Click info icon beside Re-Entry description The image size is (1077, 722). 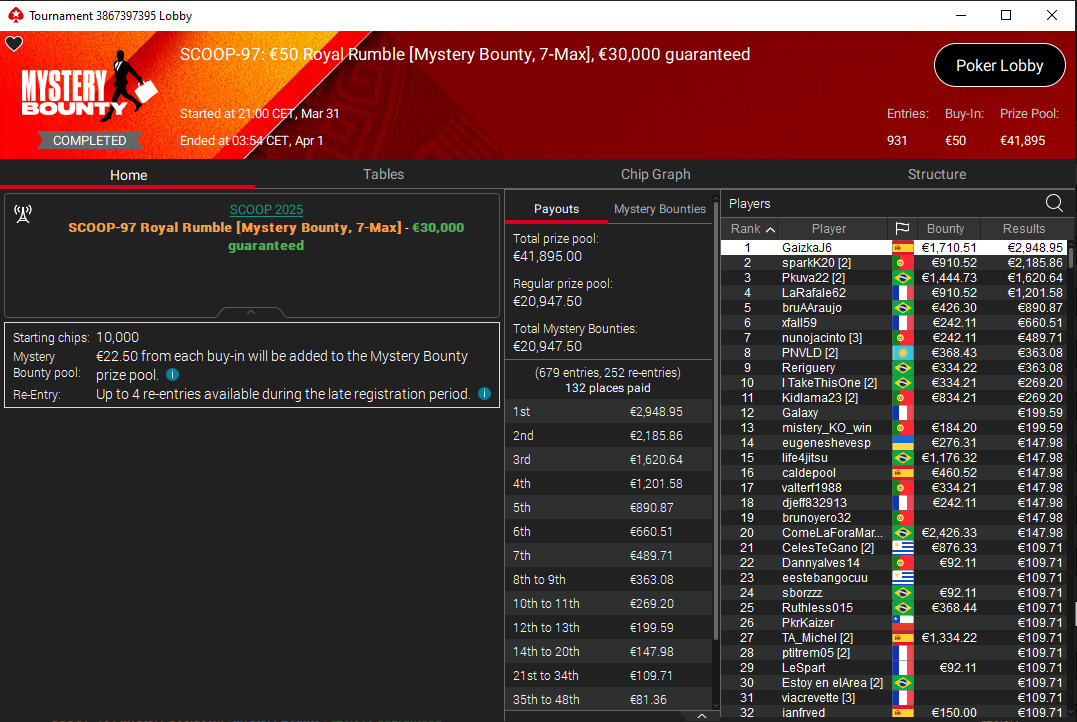pyautogui.click(x=484, y=394)
